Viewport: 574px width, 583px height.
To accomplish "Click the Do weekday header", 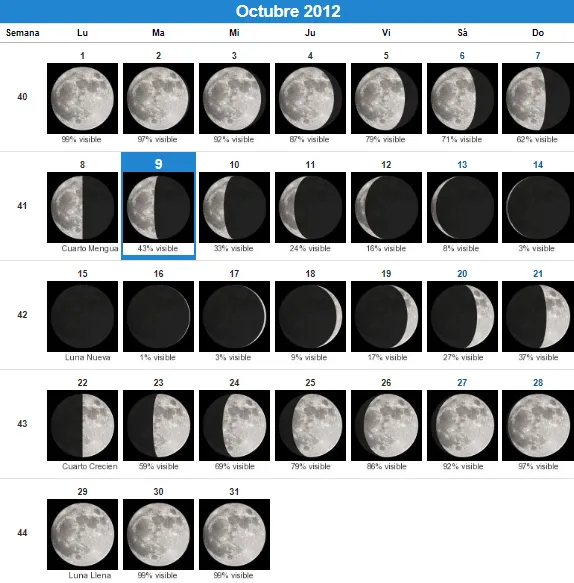I will pyautogui.click(x=538, y=33).
